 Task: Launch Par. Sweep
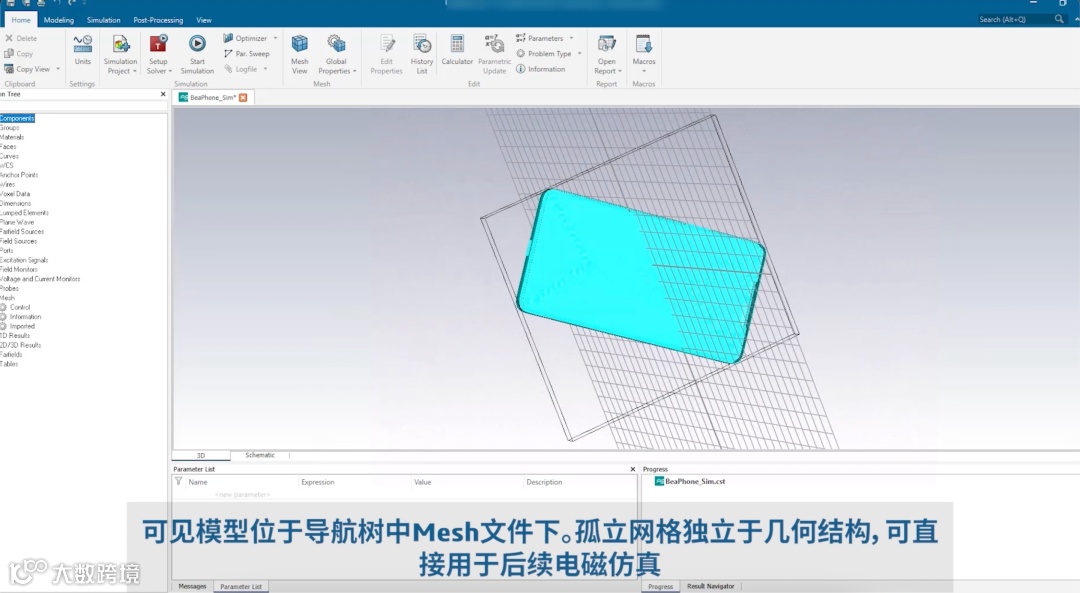click(x=247, y=54)
